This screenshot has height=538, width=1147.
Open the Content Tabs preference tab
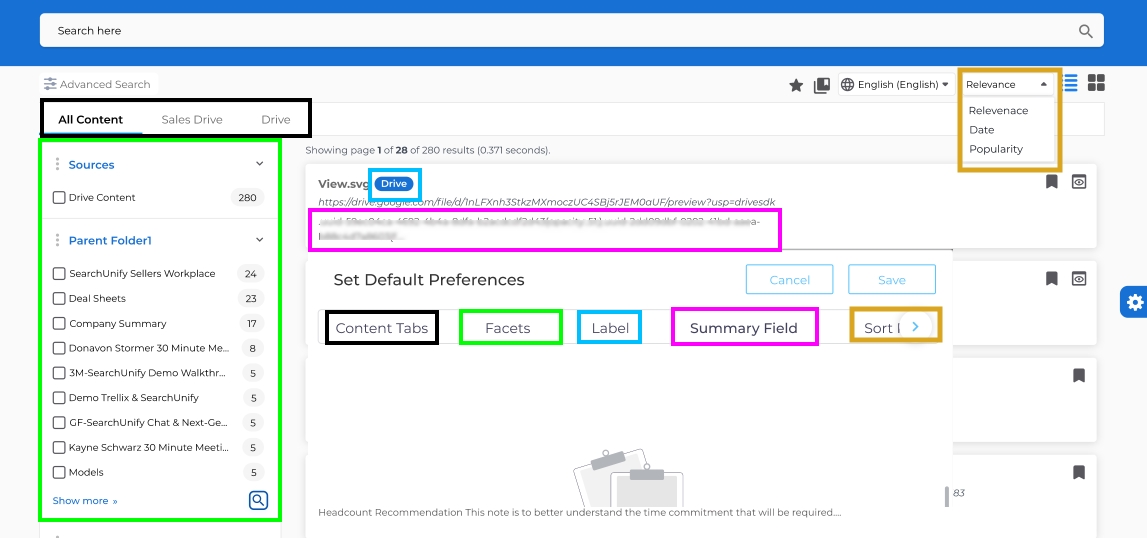[382, 328]
